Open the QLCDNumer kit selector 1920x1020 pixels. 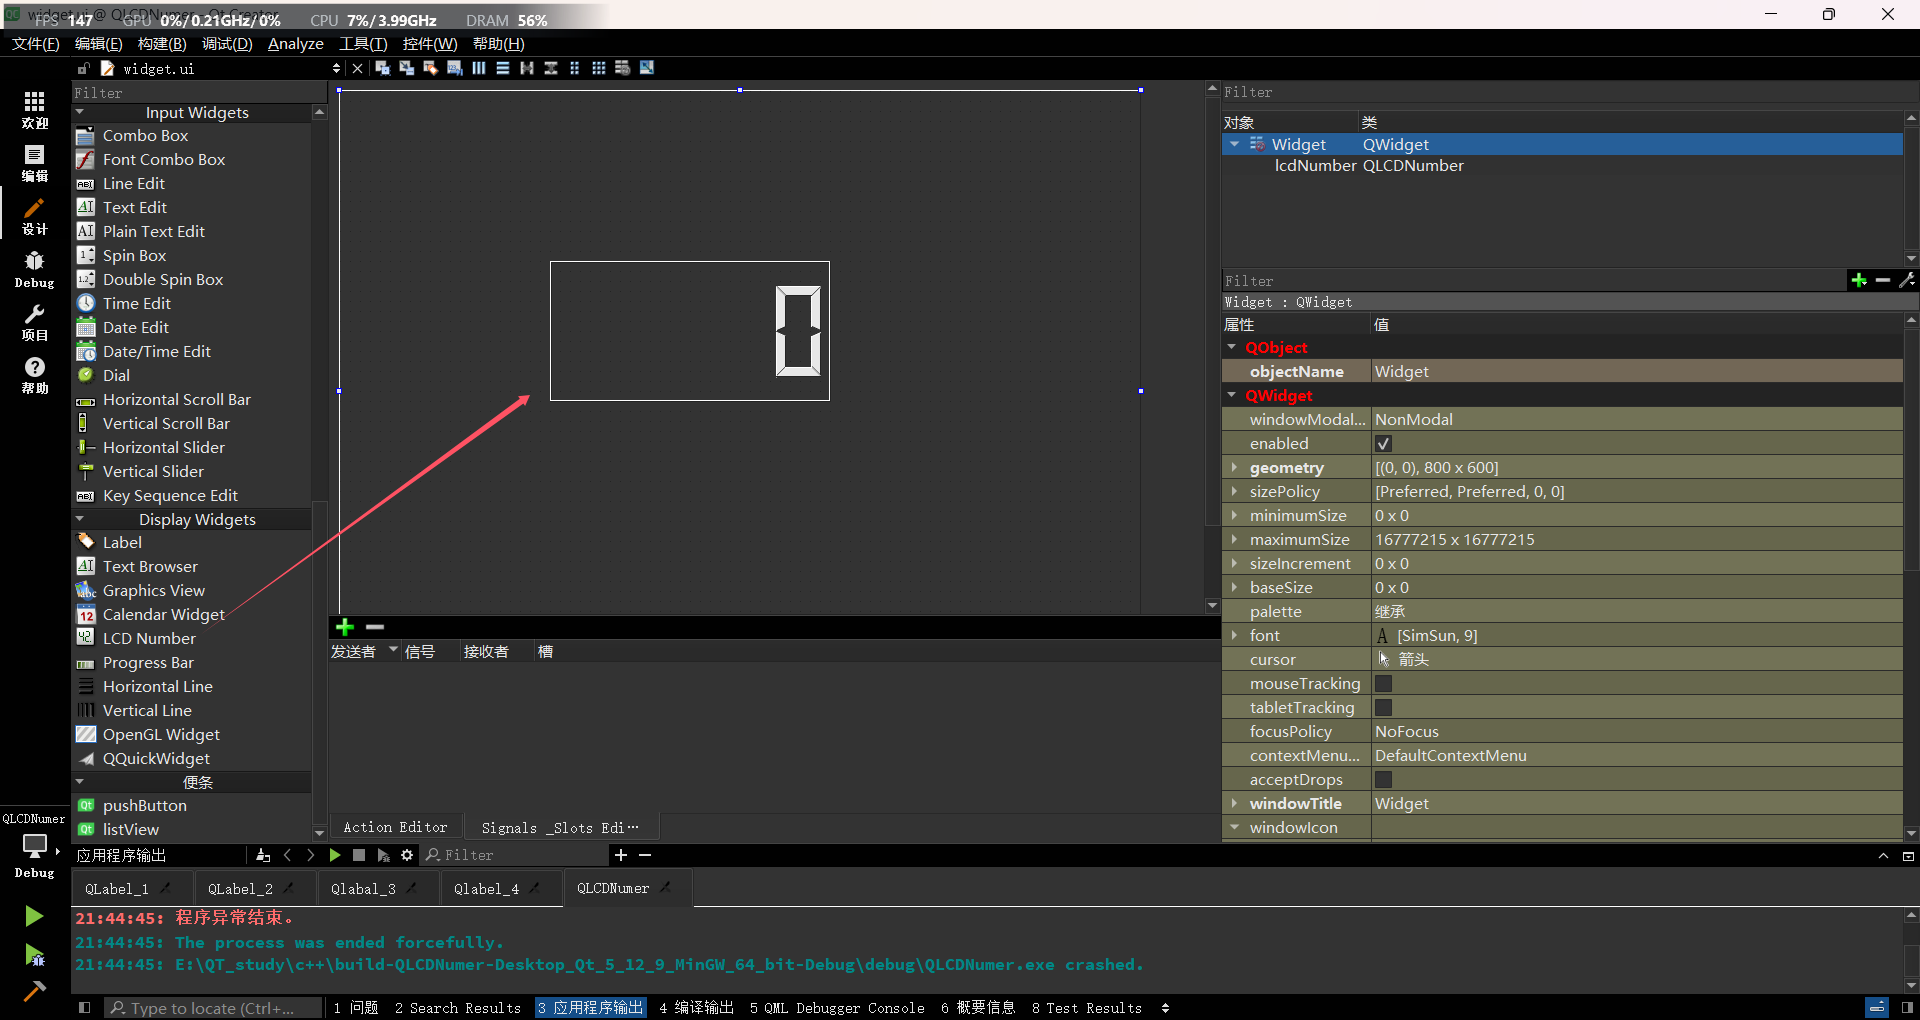34,845
